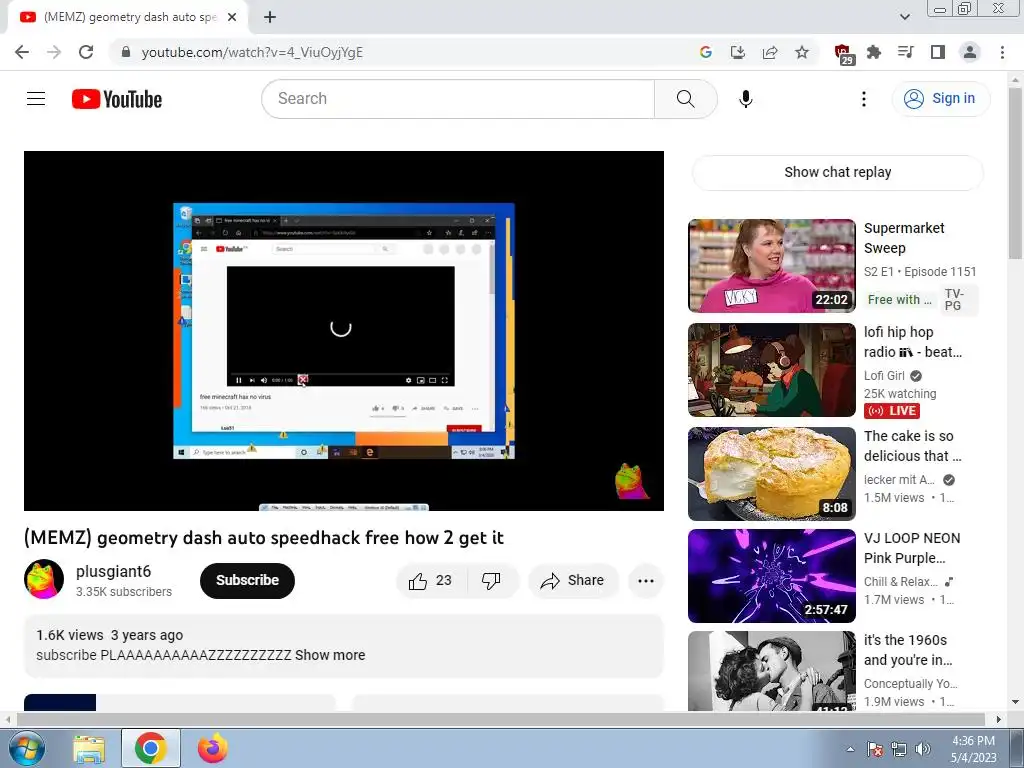The image size is (1024, 768).
Task: Click the horizontal page scrollbar
Action: [503, 719]
